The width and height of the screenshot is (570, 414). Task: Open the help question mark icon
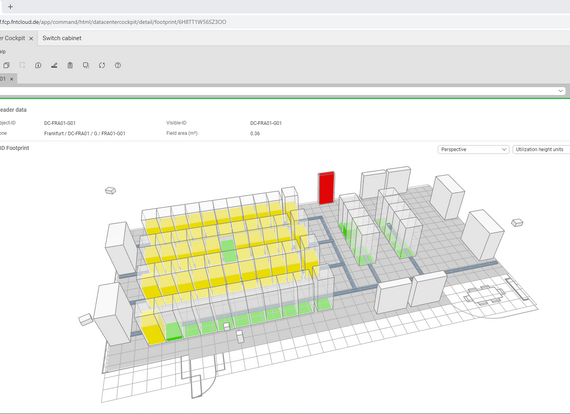click(x=118, y=65)
